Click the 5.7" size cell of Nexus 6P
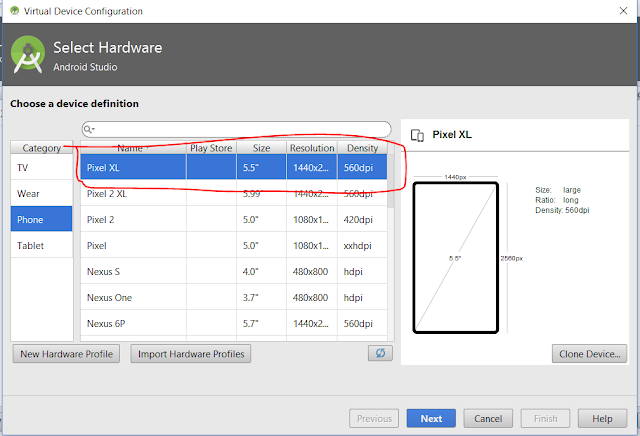The width and height of the screenshot is (640, 436). [261, 323]
